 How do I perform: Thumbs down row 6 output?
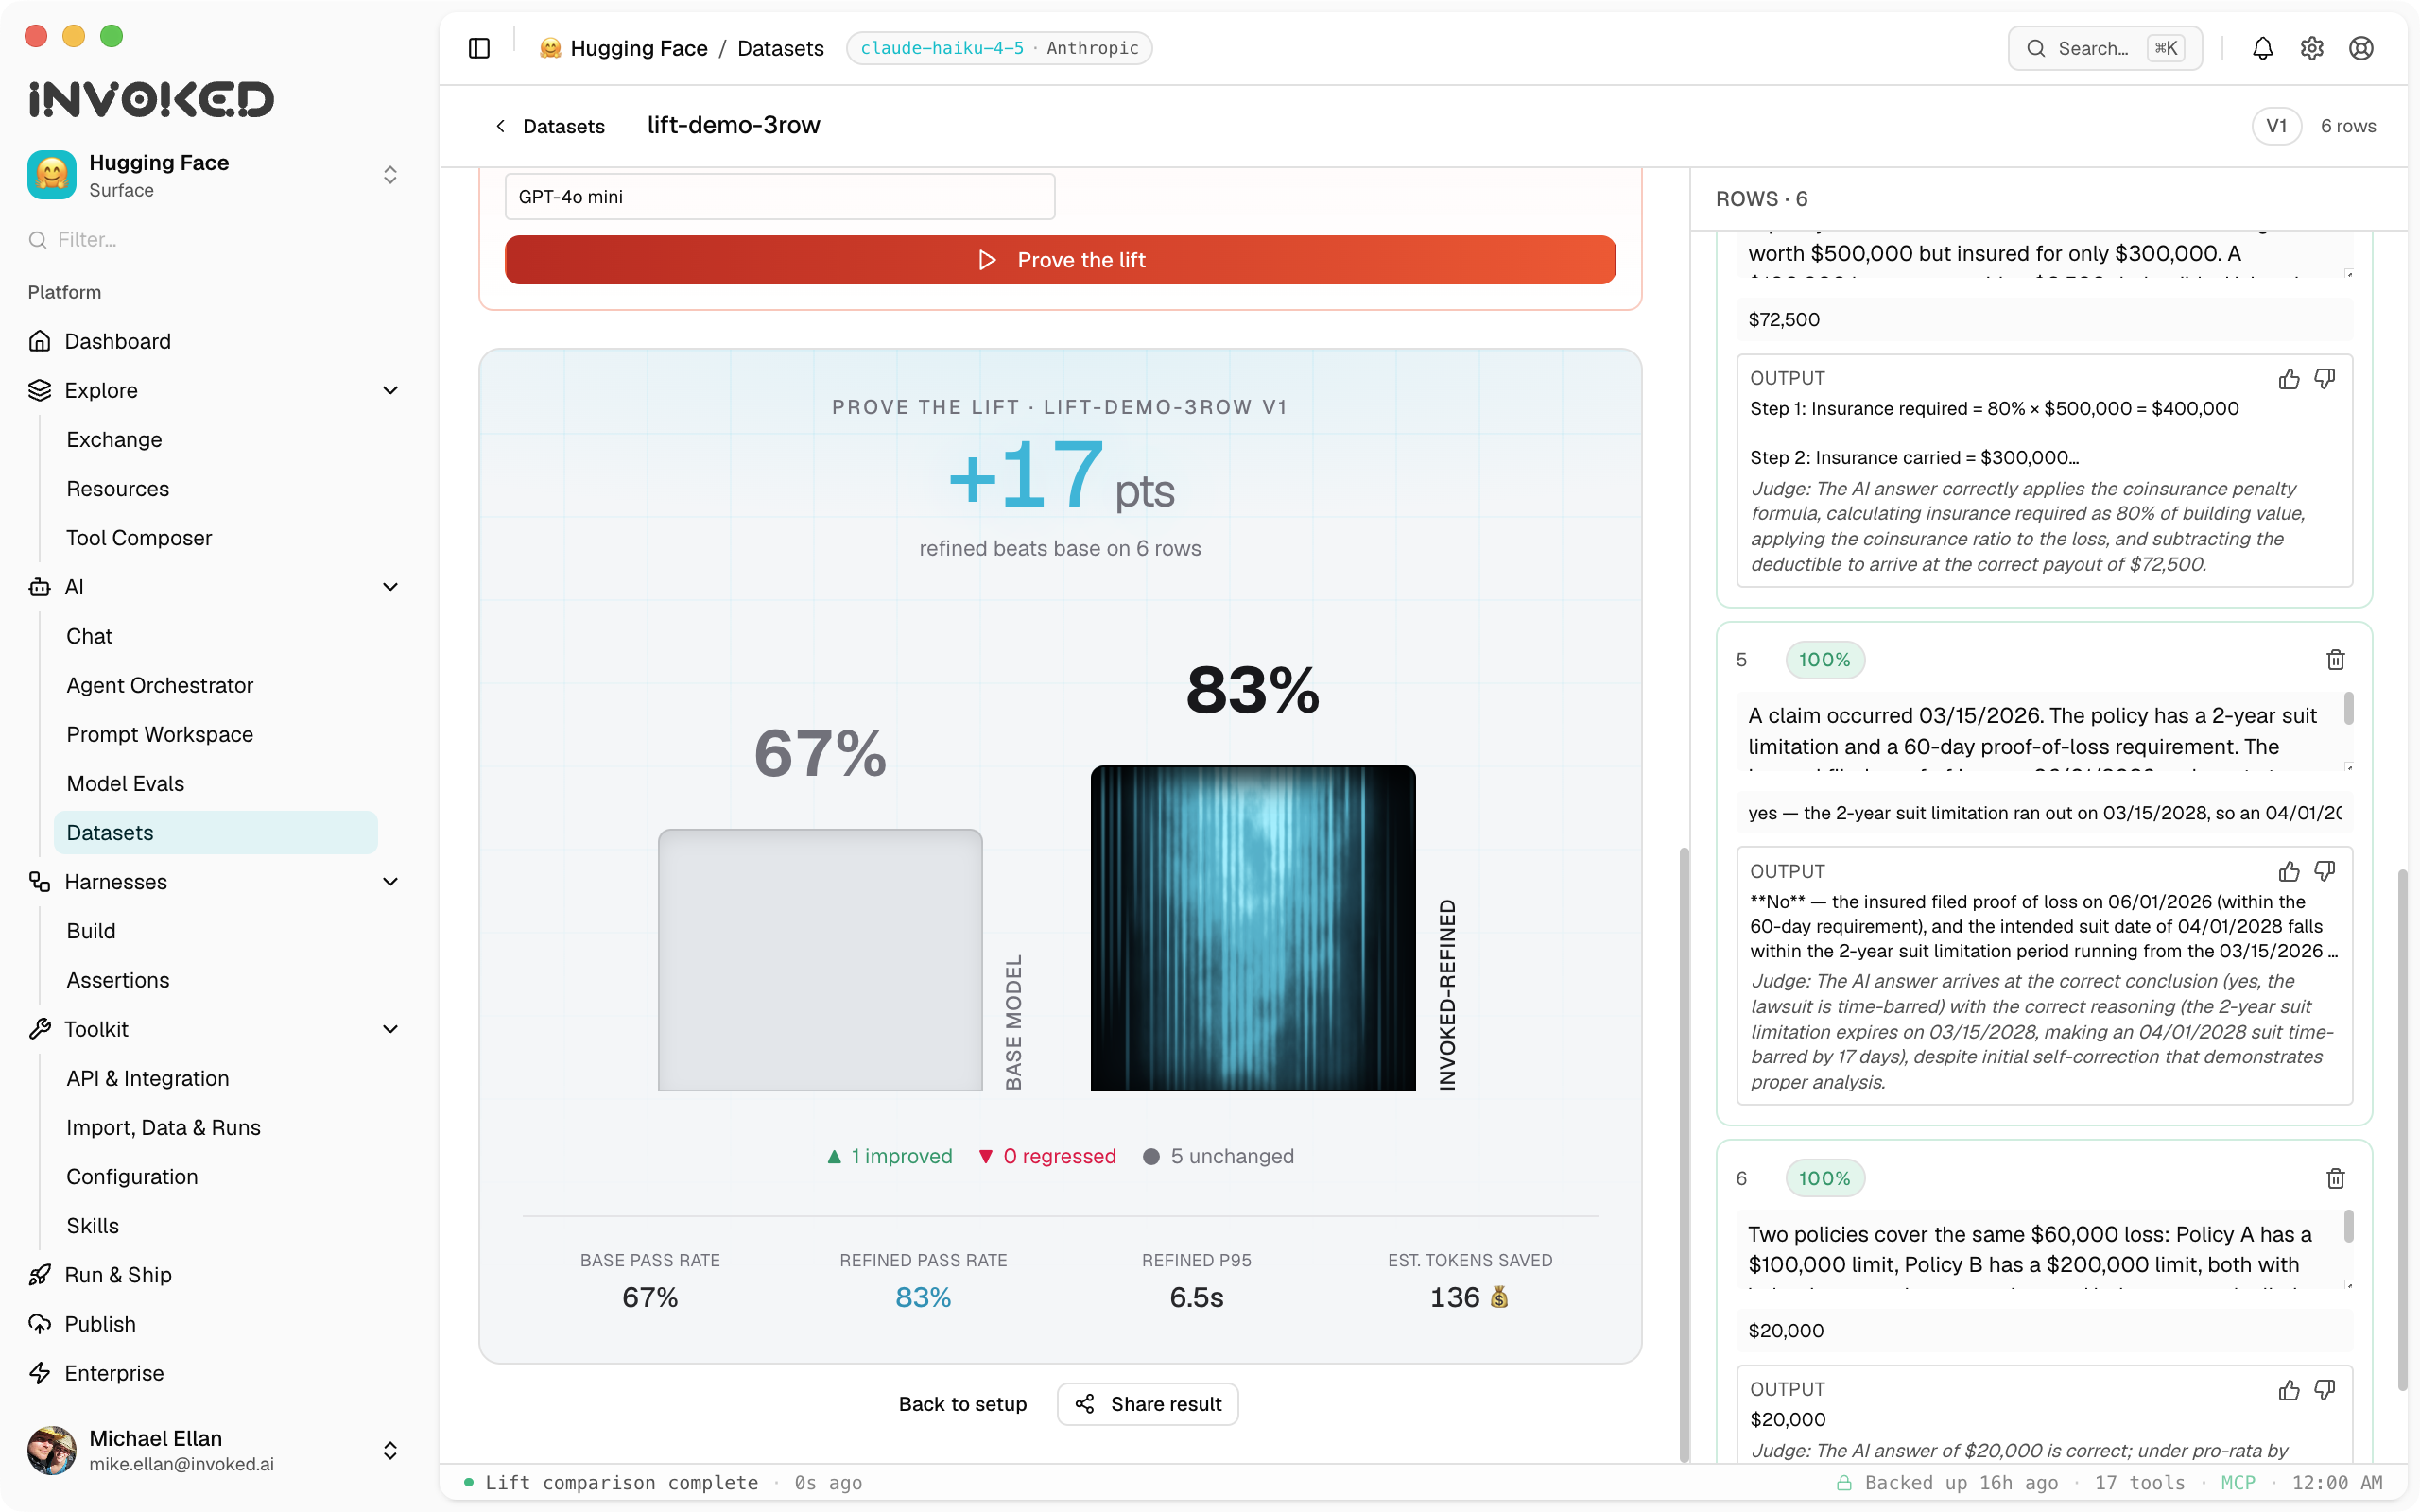2324,1390
